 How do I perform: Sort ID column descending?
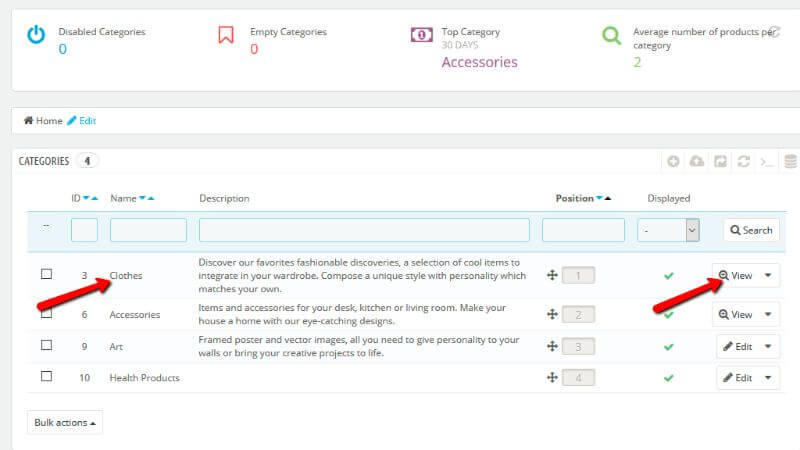click(86, 198)
